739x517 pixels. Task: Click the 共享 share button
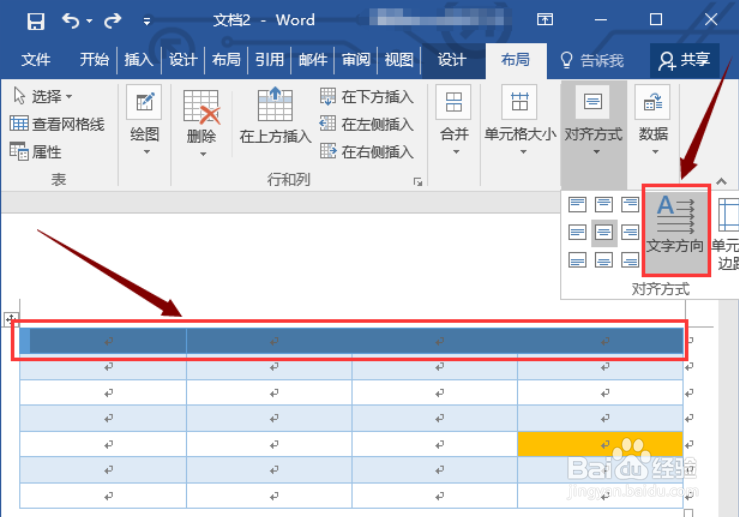pos(685,60)
